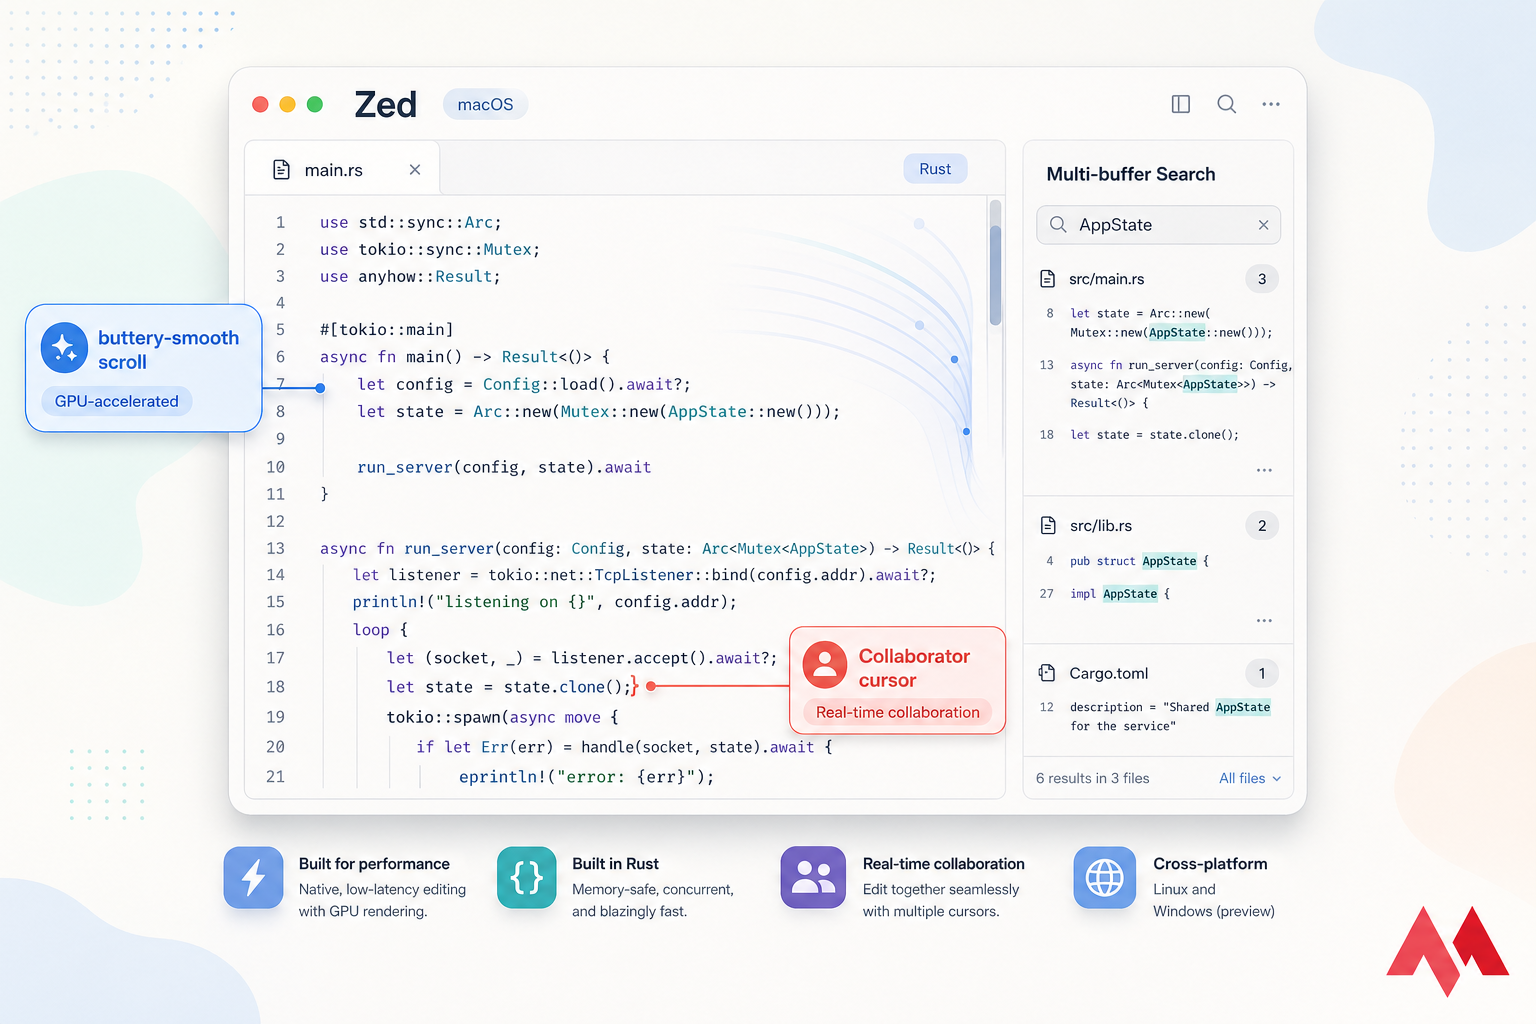Click the src/lib.rs file icon
The height and width of the screenshot is (1024, 1536).
click(1048, 526)
